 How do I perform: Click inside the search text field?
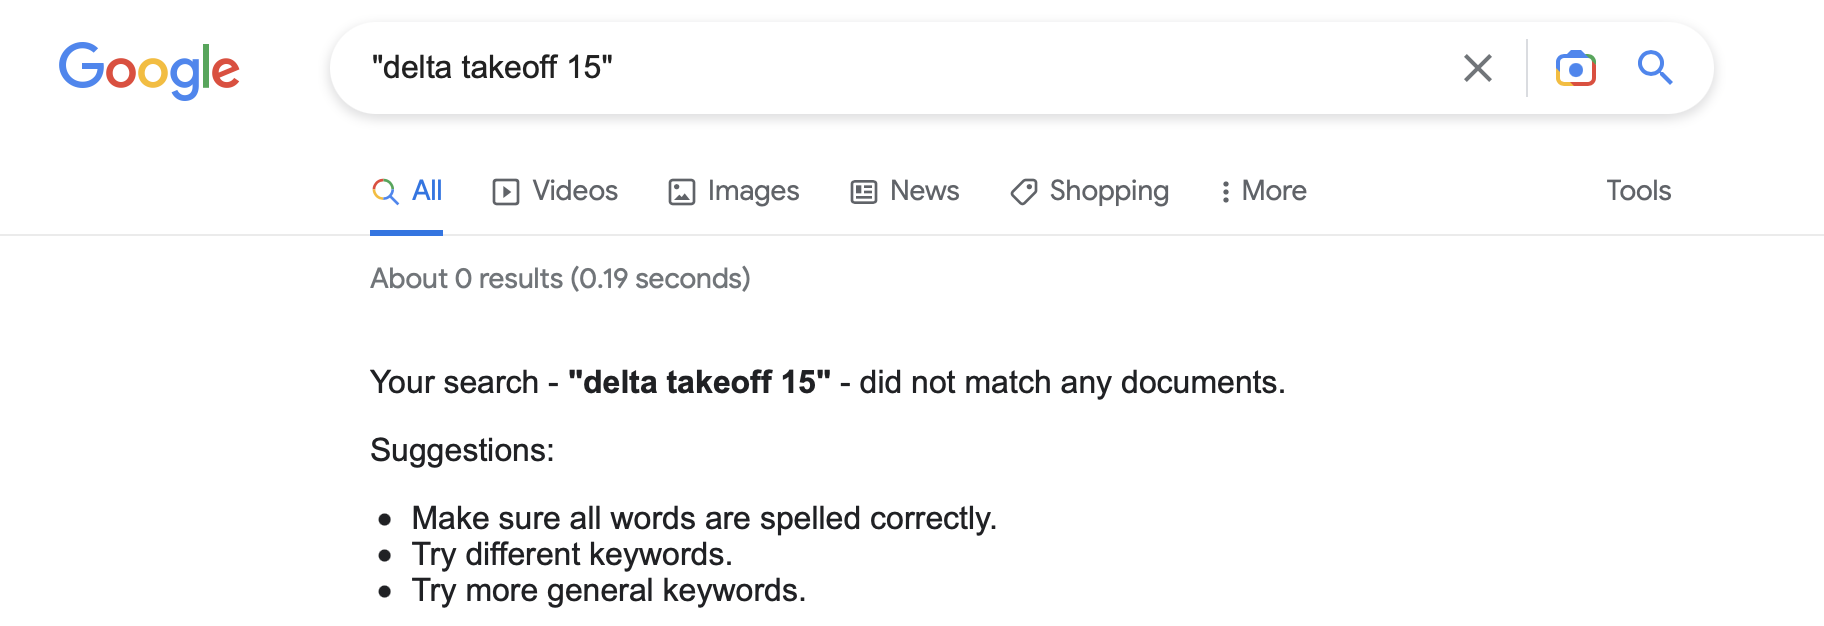point(900,68)
